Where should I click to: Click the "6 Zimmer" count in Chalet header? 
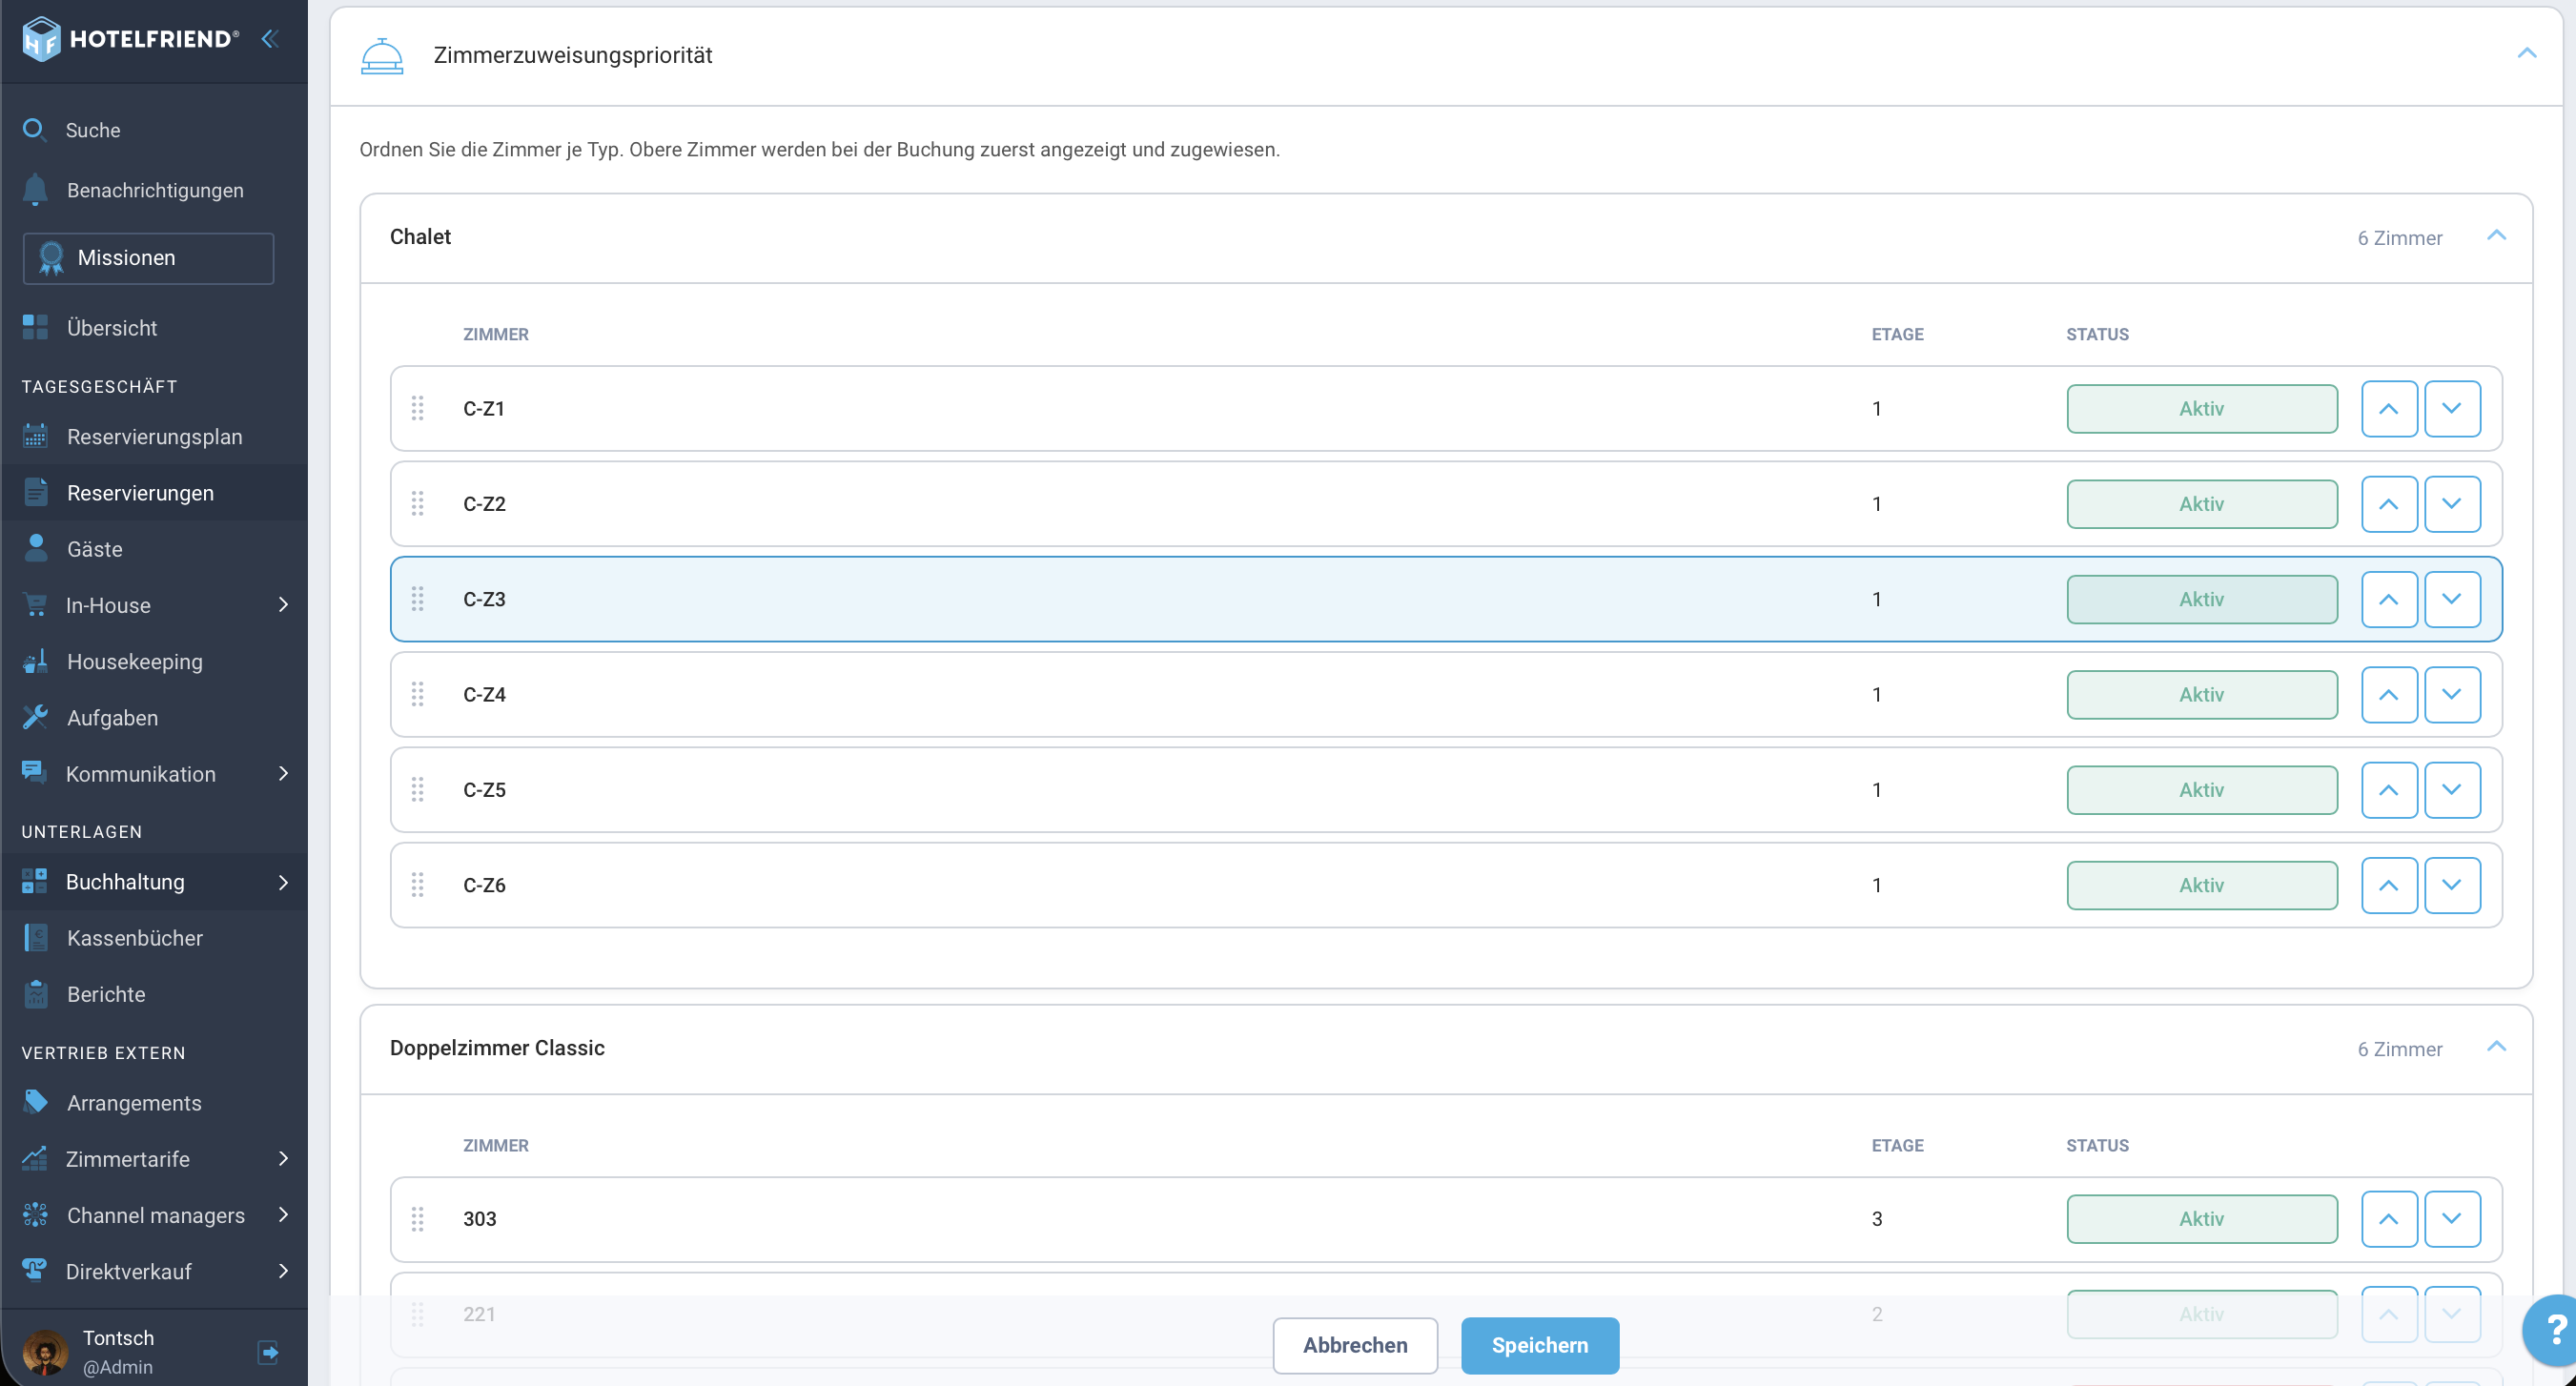tap(2400, 238)
